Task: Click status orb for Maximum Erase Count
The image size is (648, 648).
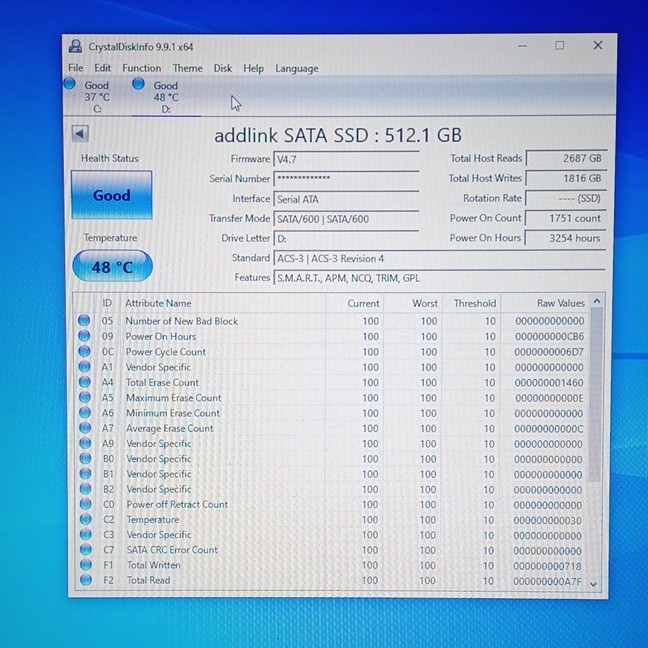Action: click(85, 397)
